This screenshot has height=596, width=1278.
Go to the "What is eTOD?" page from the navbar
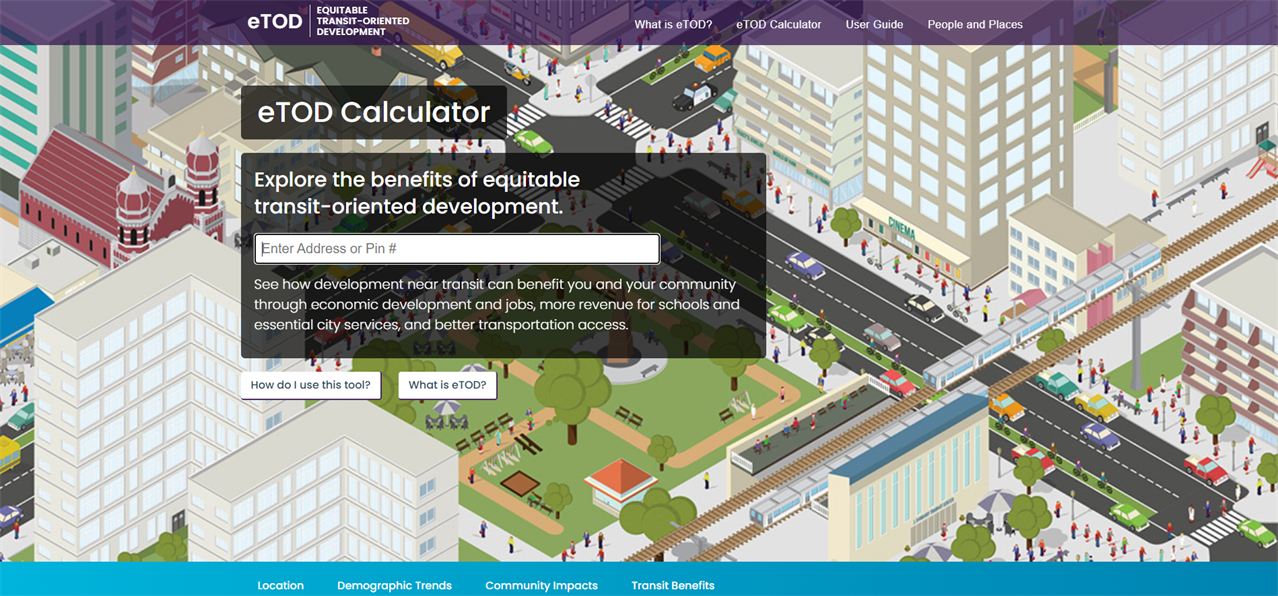tap(671, 24)
